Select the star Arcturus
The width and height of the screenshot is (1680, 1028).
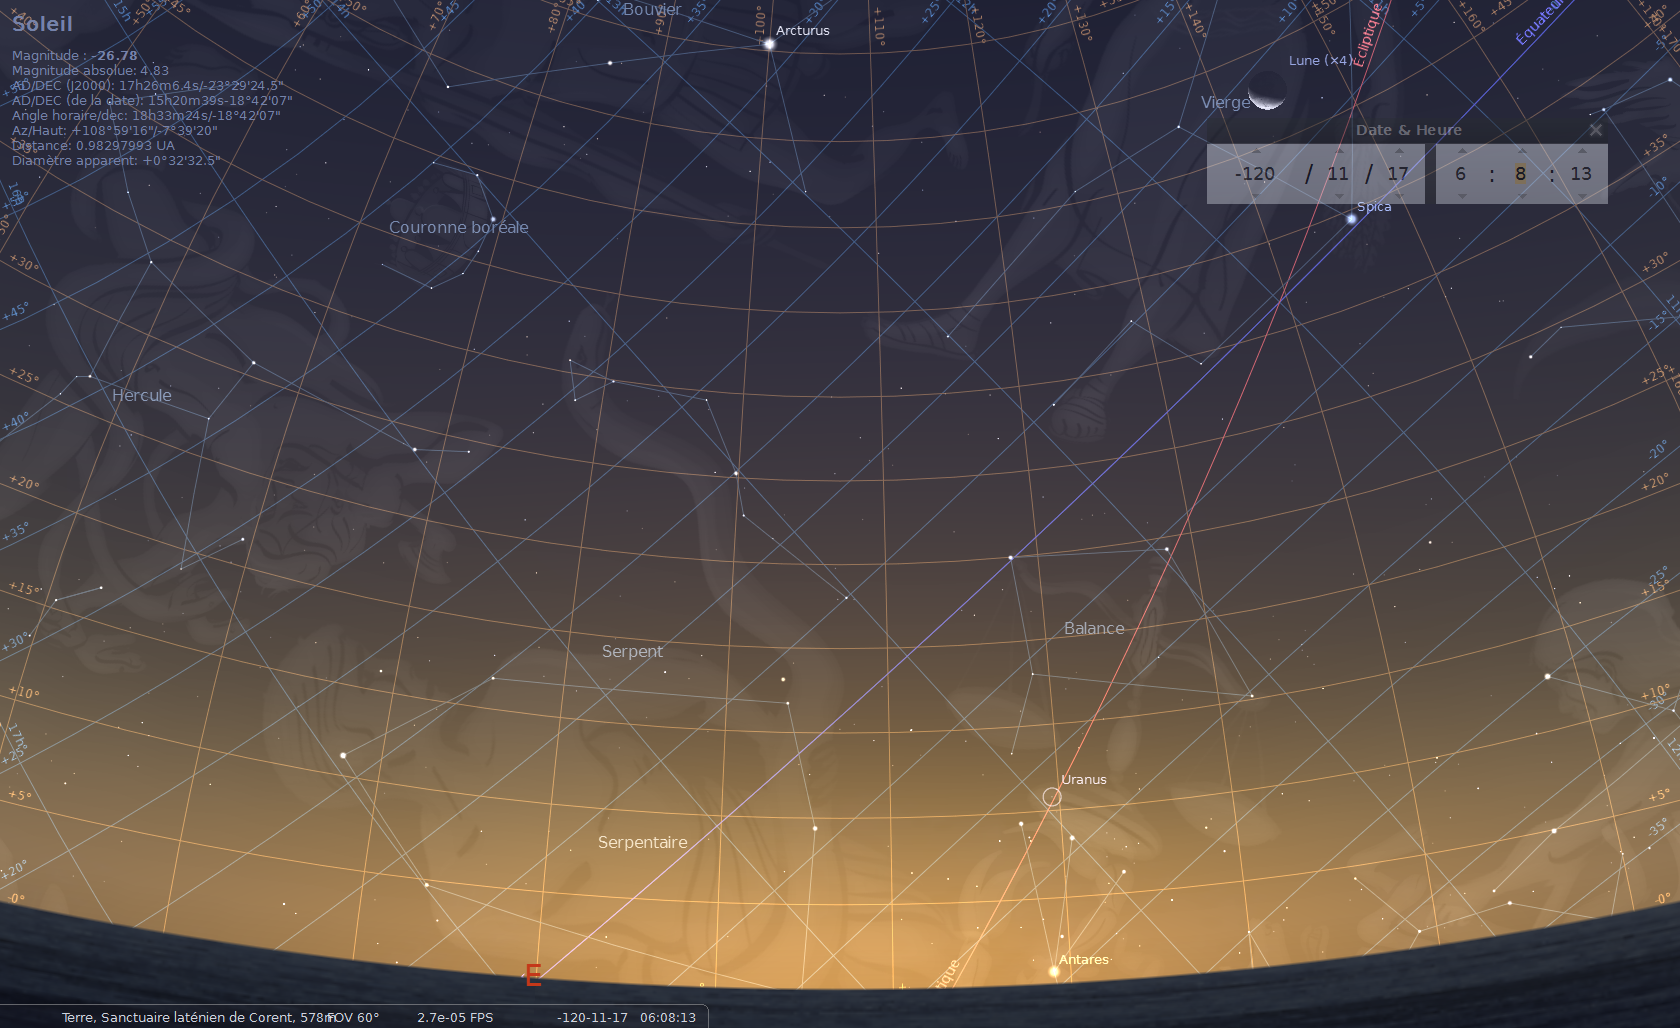769,44
